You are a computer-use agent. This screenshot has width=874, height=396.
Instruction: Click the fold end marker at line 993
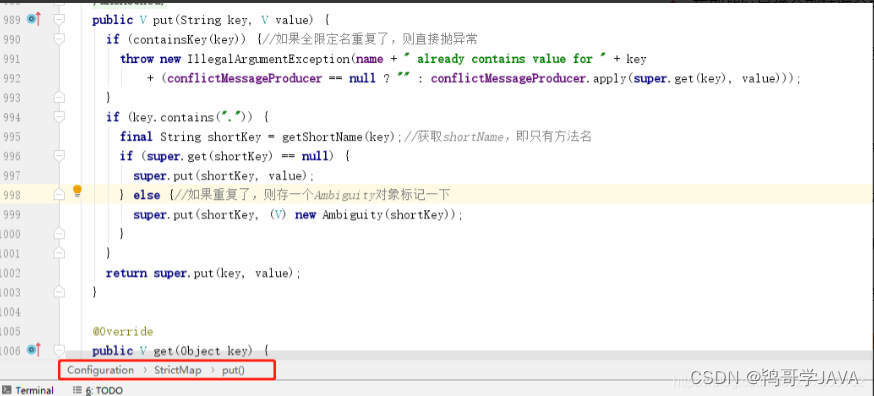59,98
